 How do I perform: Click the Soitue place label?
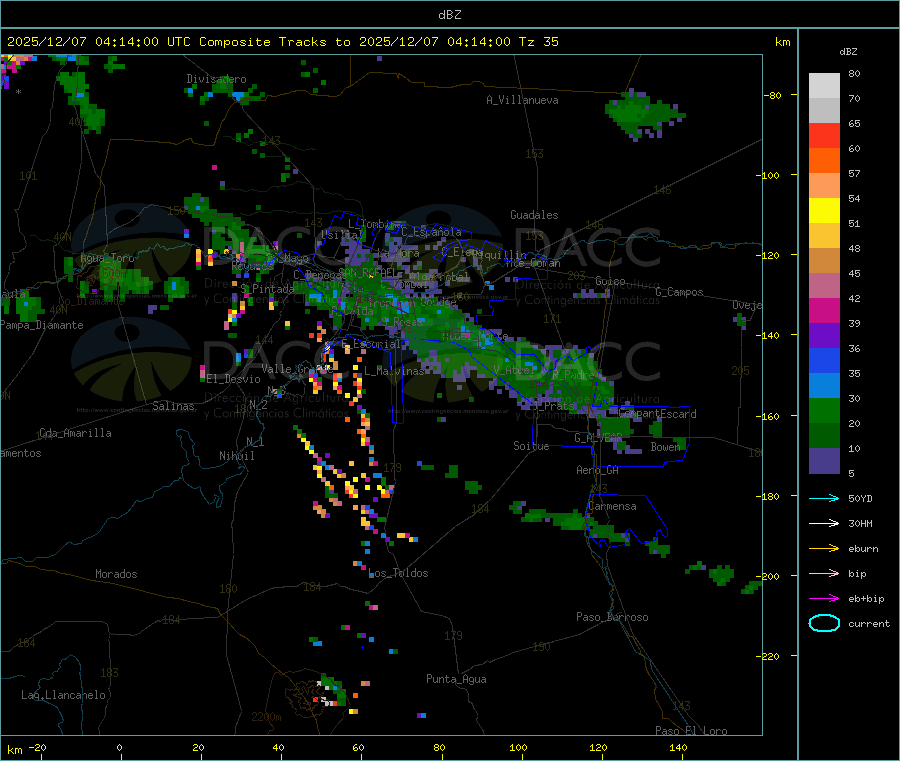pos(531,446)
